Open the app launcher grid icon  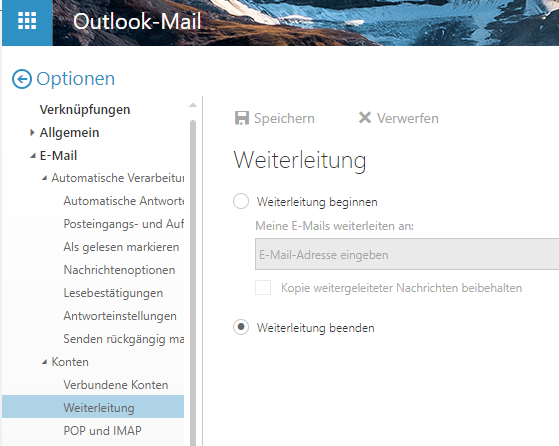(27, 21)
